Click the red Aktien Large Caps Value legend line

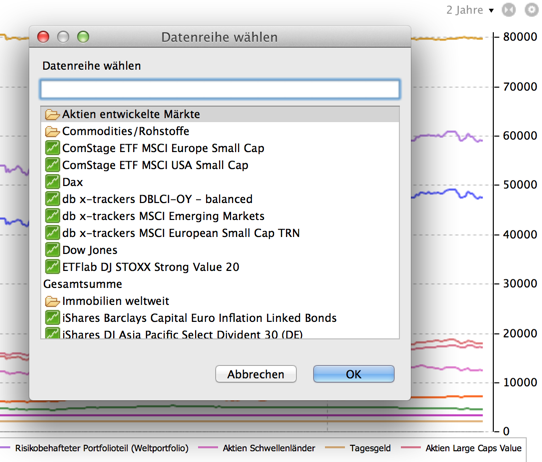coord(411,448)
